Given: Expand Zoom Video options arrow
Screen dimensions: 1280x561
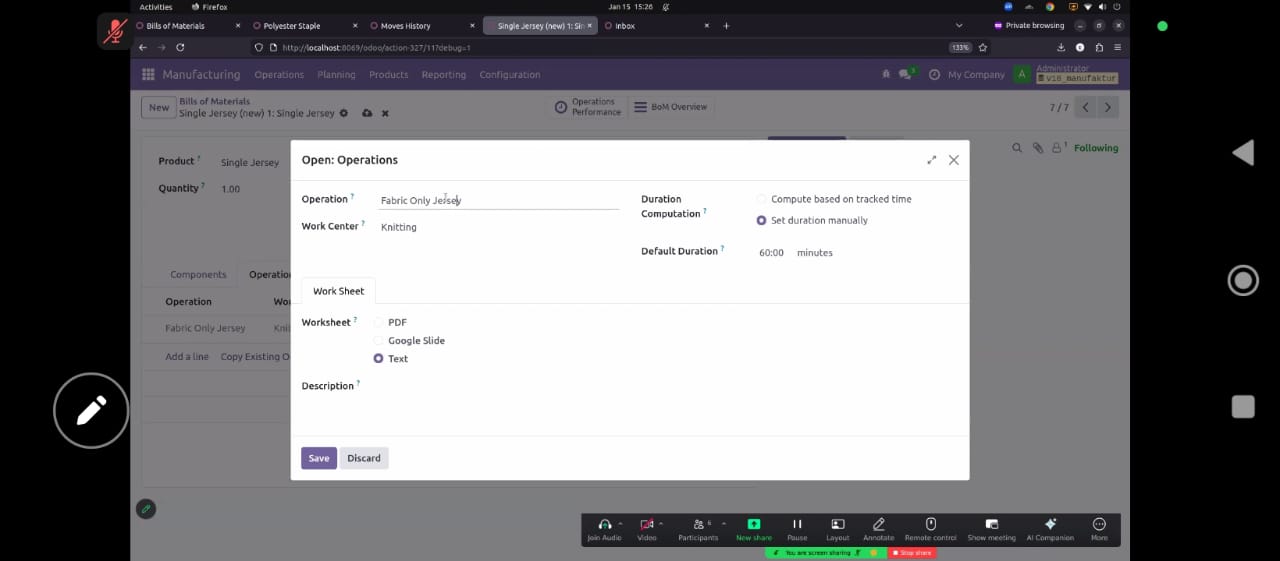Looking at the screenshot, I should pyautogui.click(x=661, y=523).
